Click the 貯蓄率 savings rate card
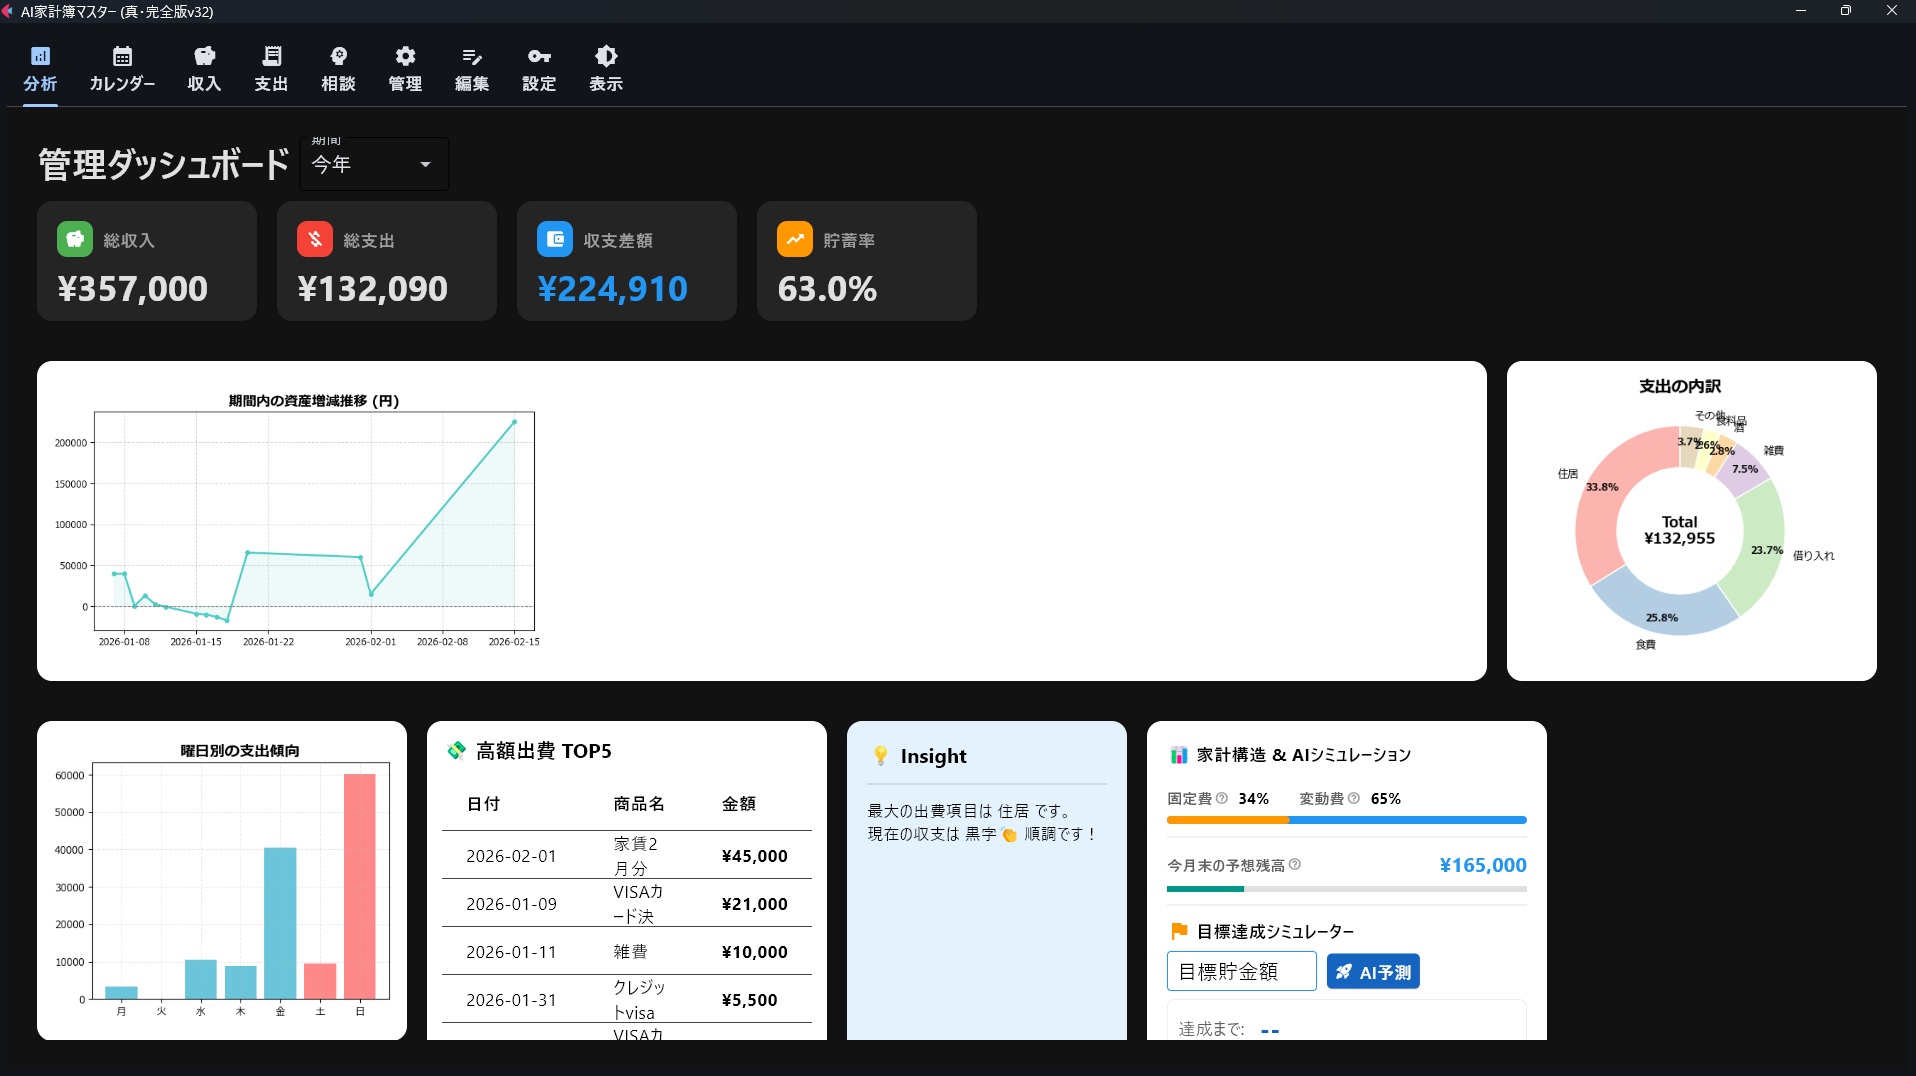The height and width of the screenshot is (1076, 1916). pyautogui.click(x=866, y=261)
